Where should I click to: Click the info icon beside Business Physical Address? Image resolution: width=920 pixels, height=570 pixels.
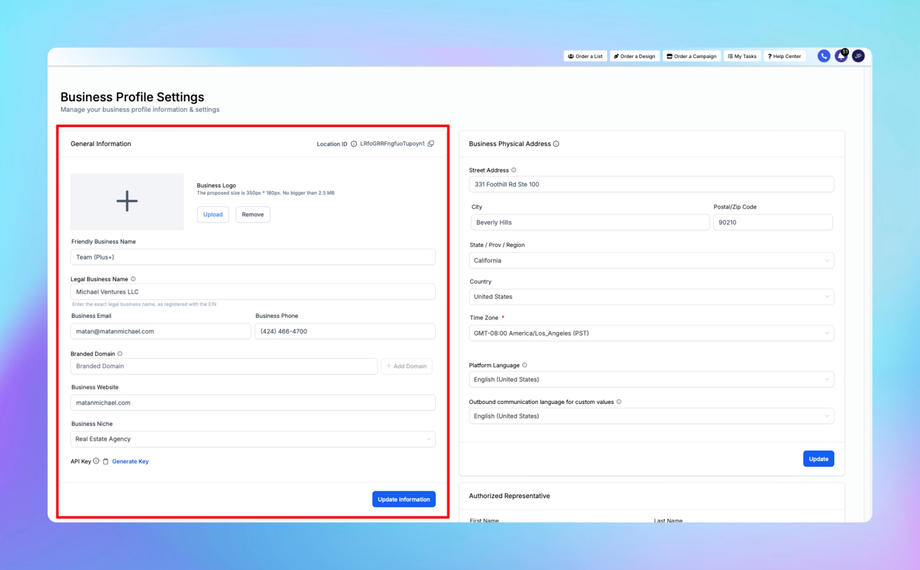(x=556, y=144)
